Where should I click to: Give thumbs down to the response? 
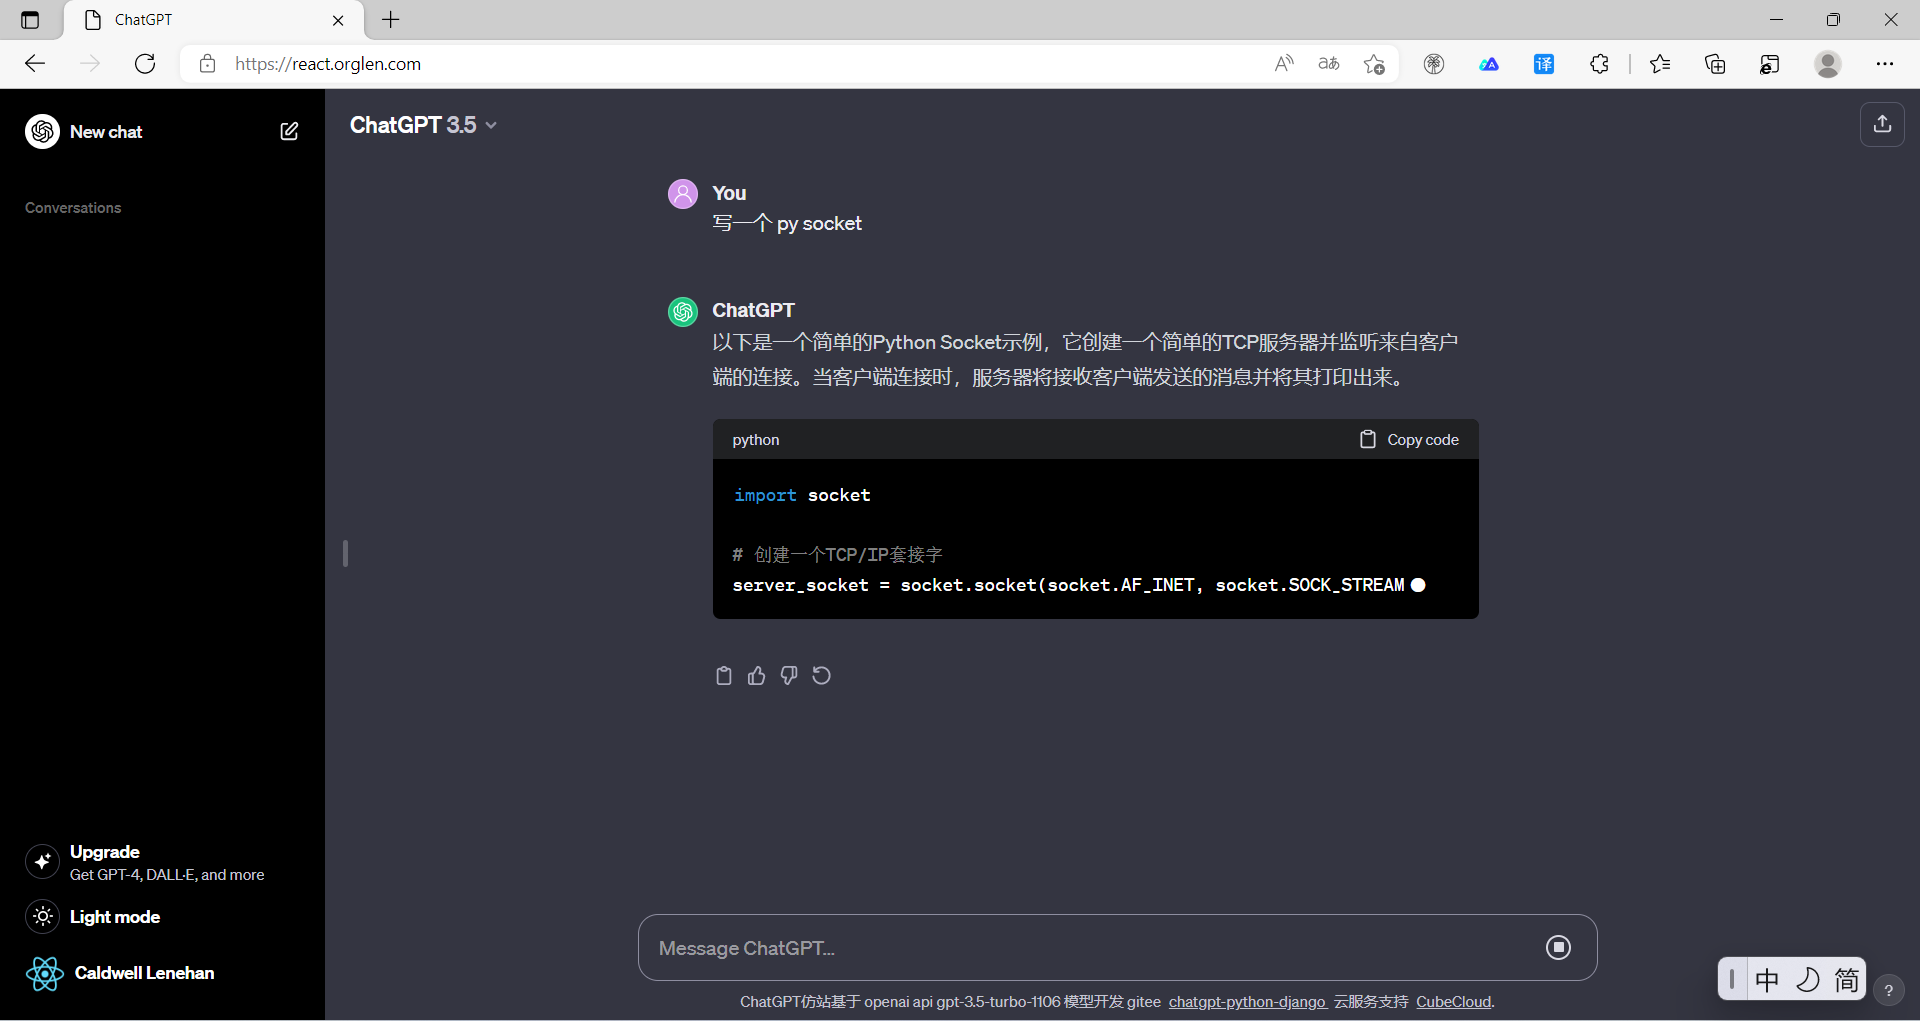(x=789, y=676)
